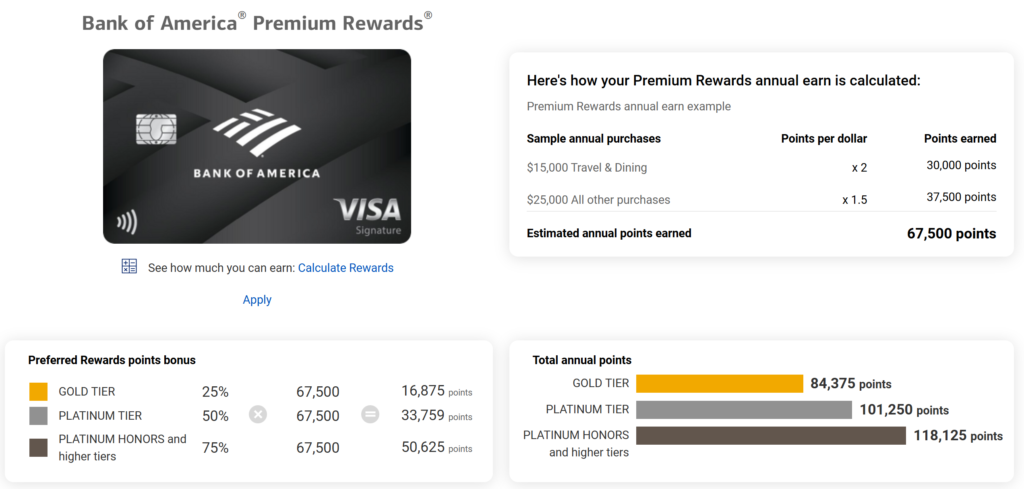Click the multiply circle icon
1024x489 pixels.
click(x=258, y=414)
